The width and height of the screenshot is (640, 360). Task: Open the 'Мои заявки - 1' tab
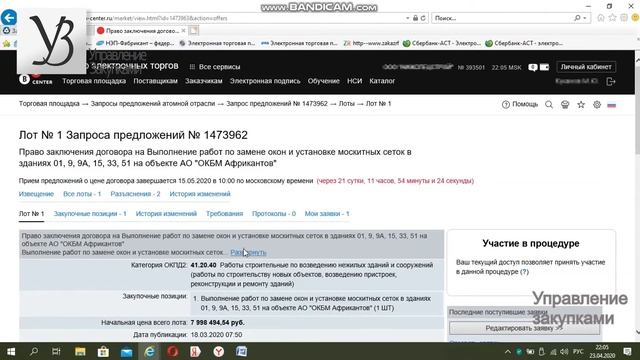click(327, 213)
